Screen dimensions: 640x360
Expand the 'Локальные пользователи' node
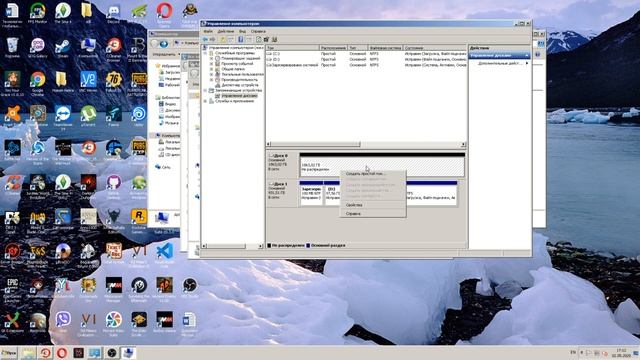[x=211, y=74]
